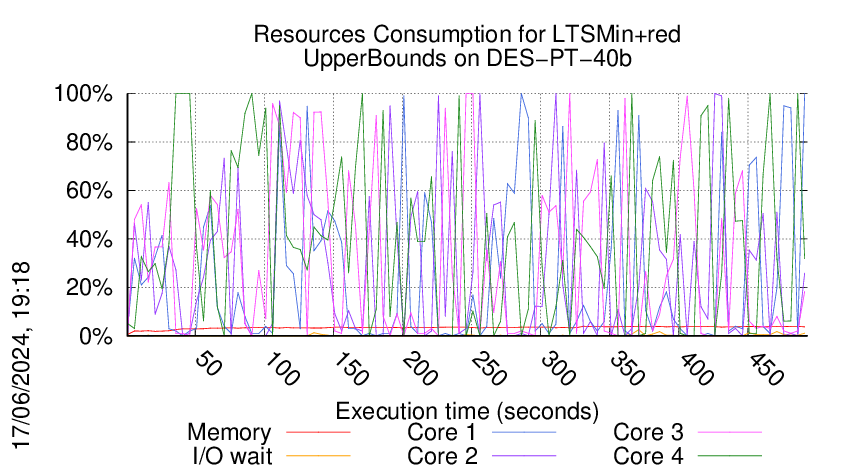
Task: Click the 'Core 2' legend label
Action: 442,456
